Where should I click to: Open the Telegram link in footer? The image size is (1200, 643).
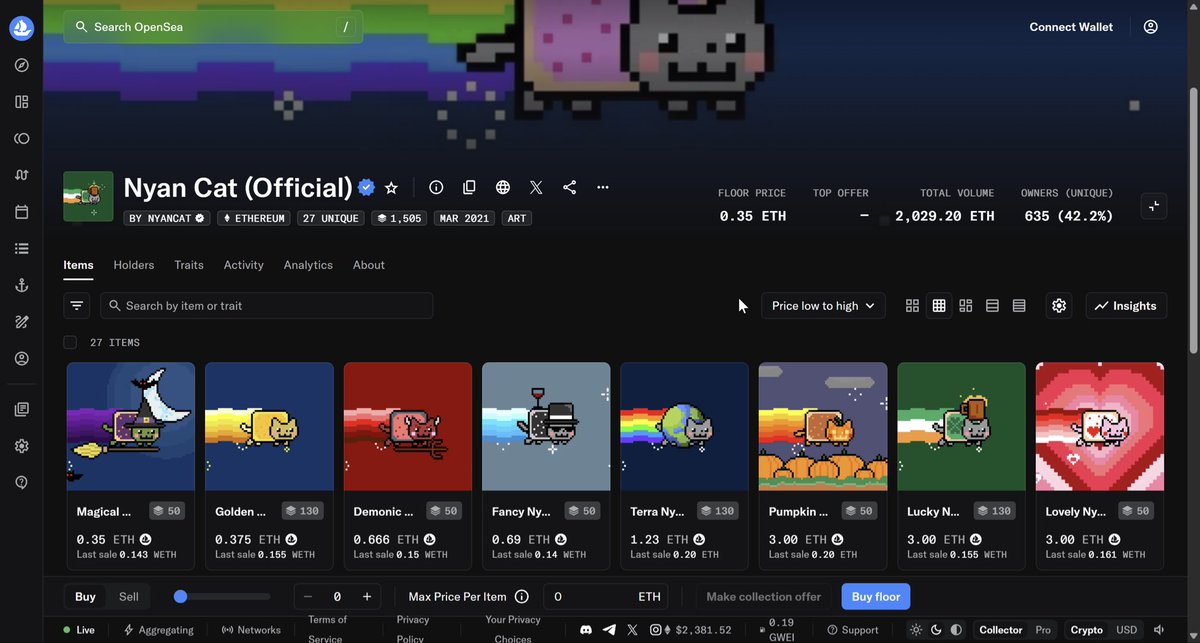610,630
